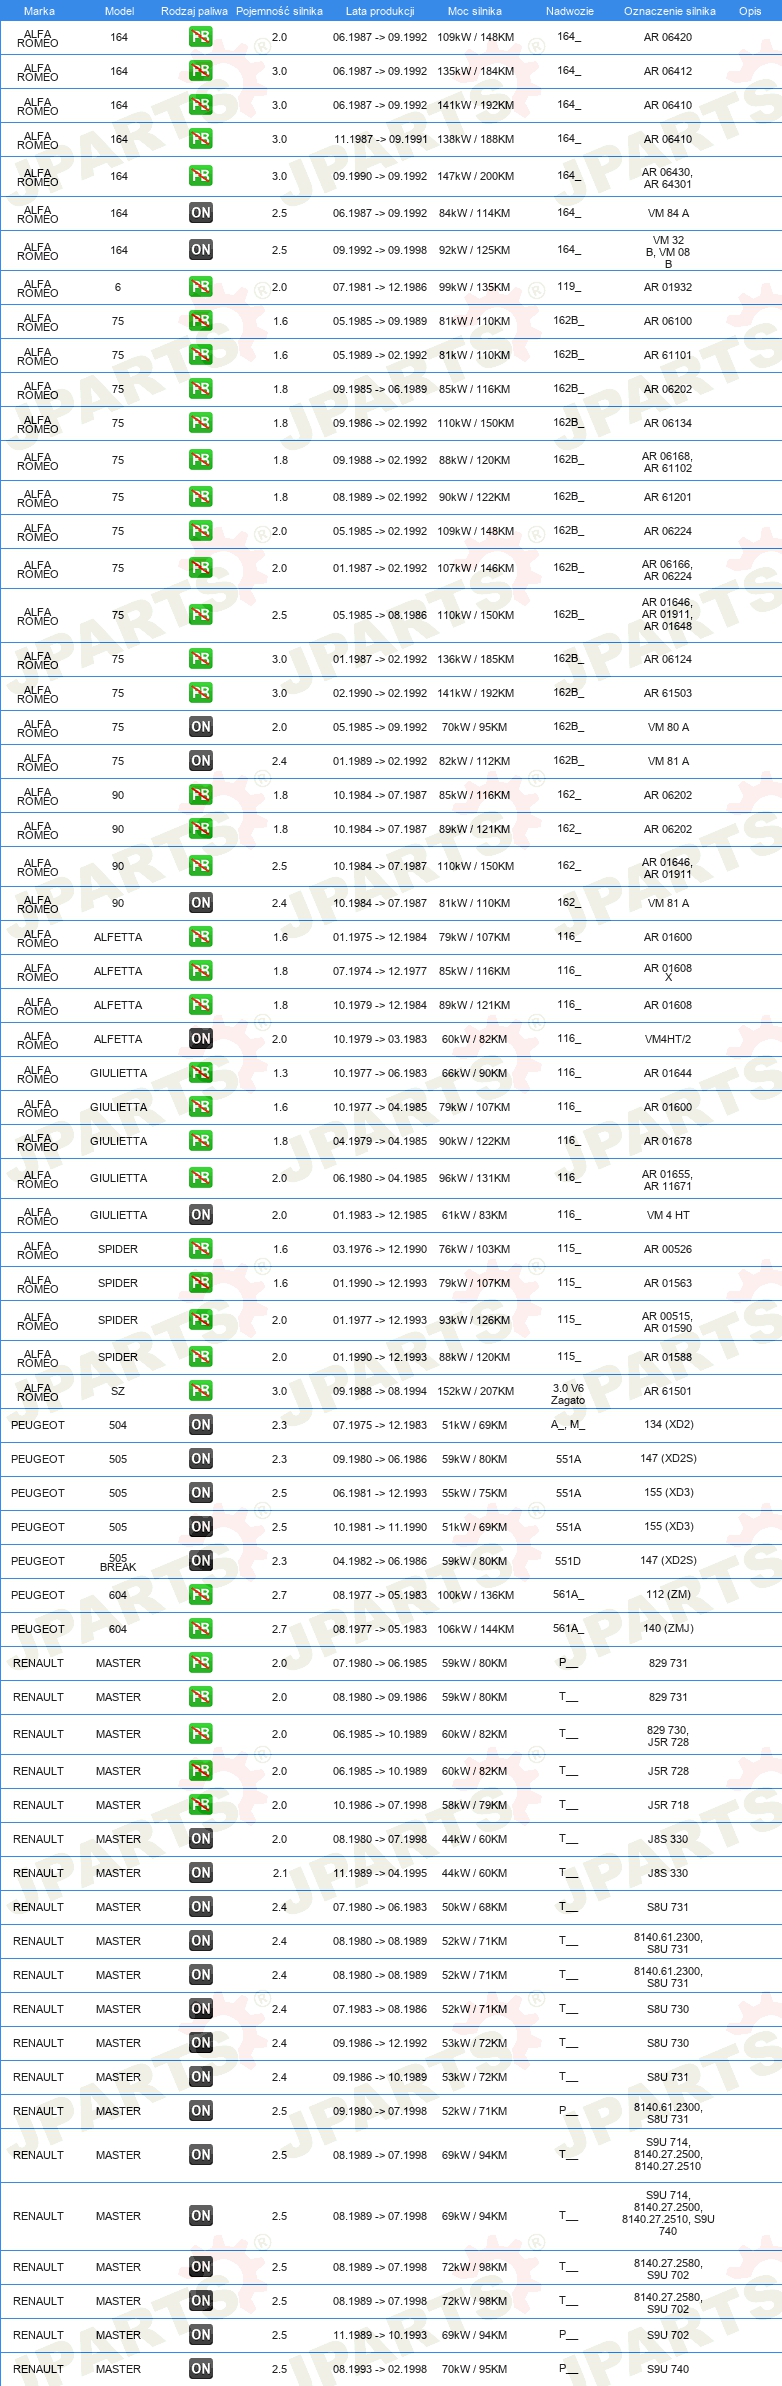The width and height of the screenshot is (782, 2386).
Task: Click the model cell '505 BREAK'
Action: (x=118, y=1562)
